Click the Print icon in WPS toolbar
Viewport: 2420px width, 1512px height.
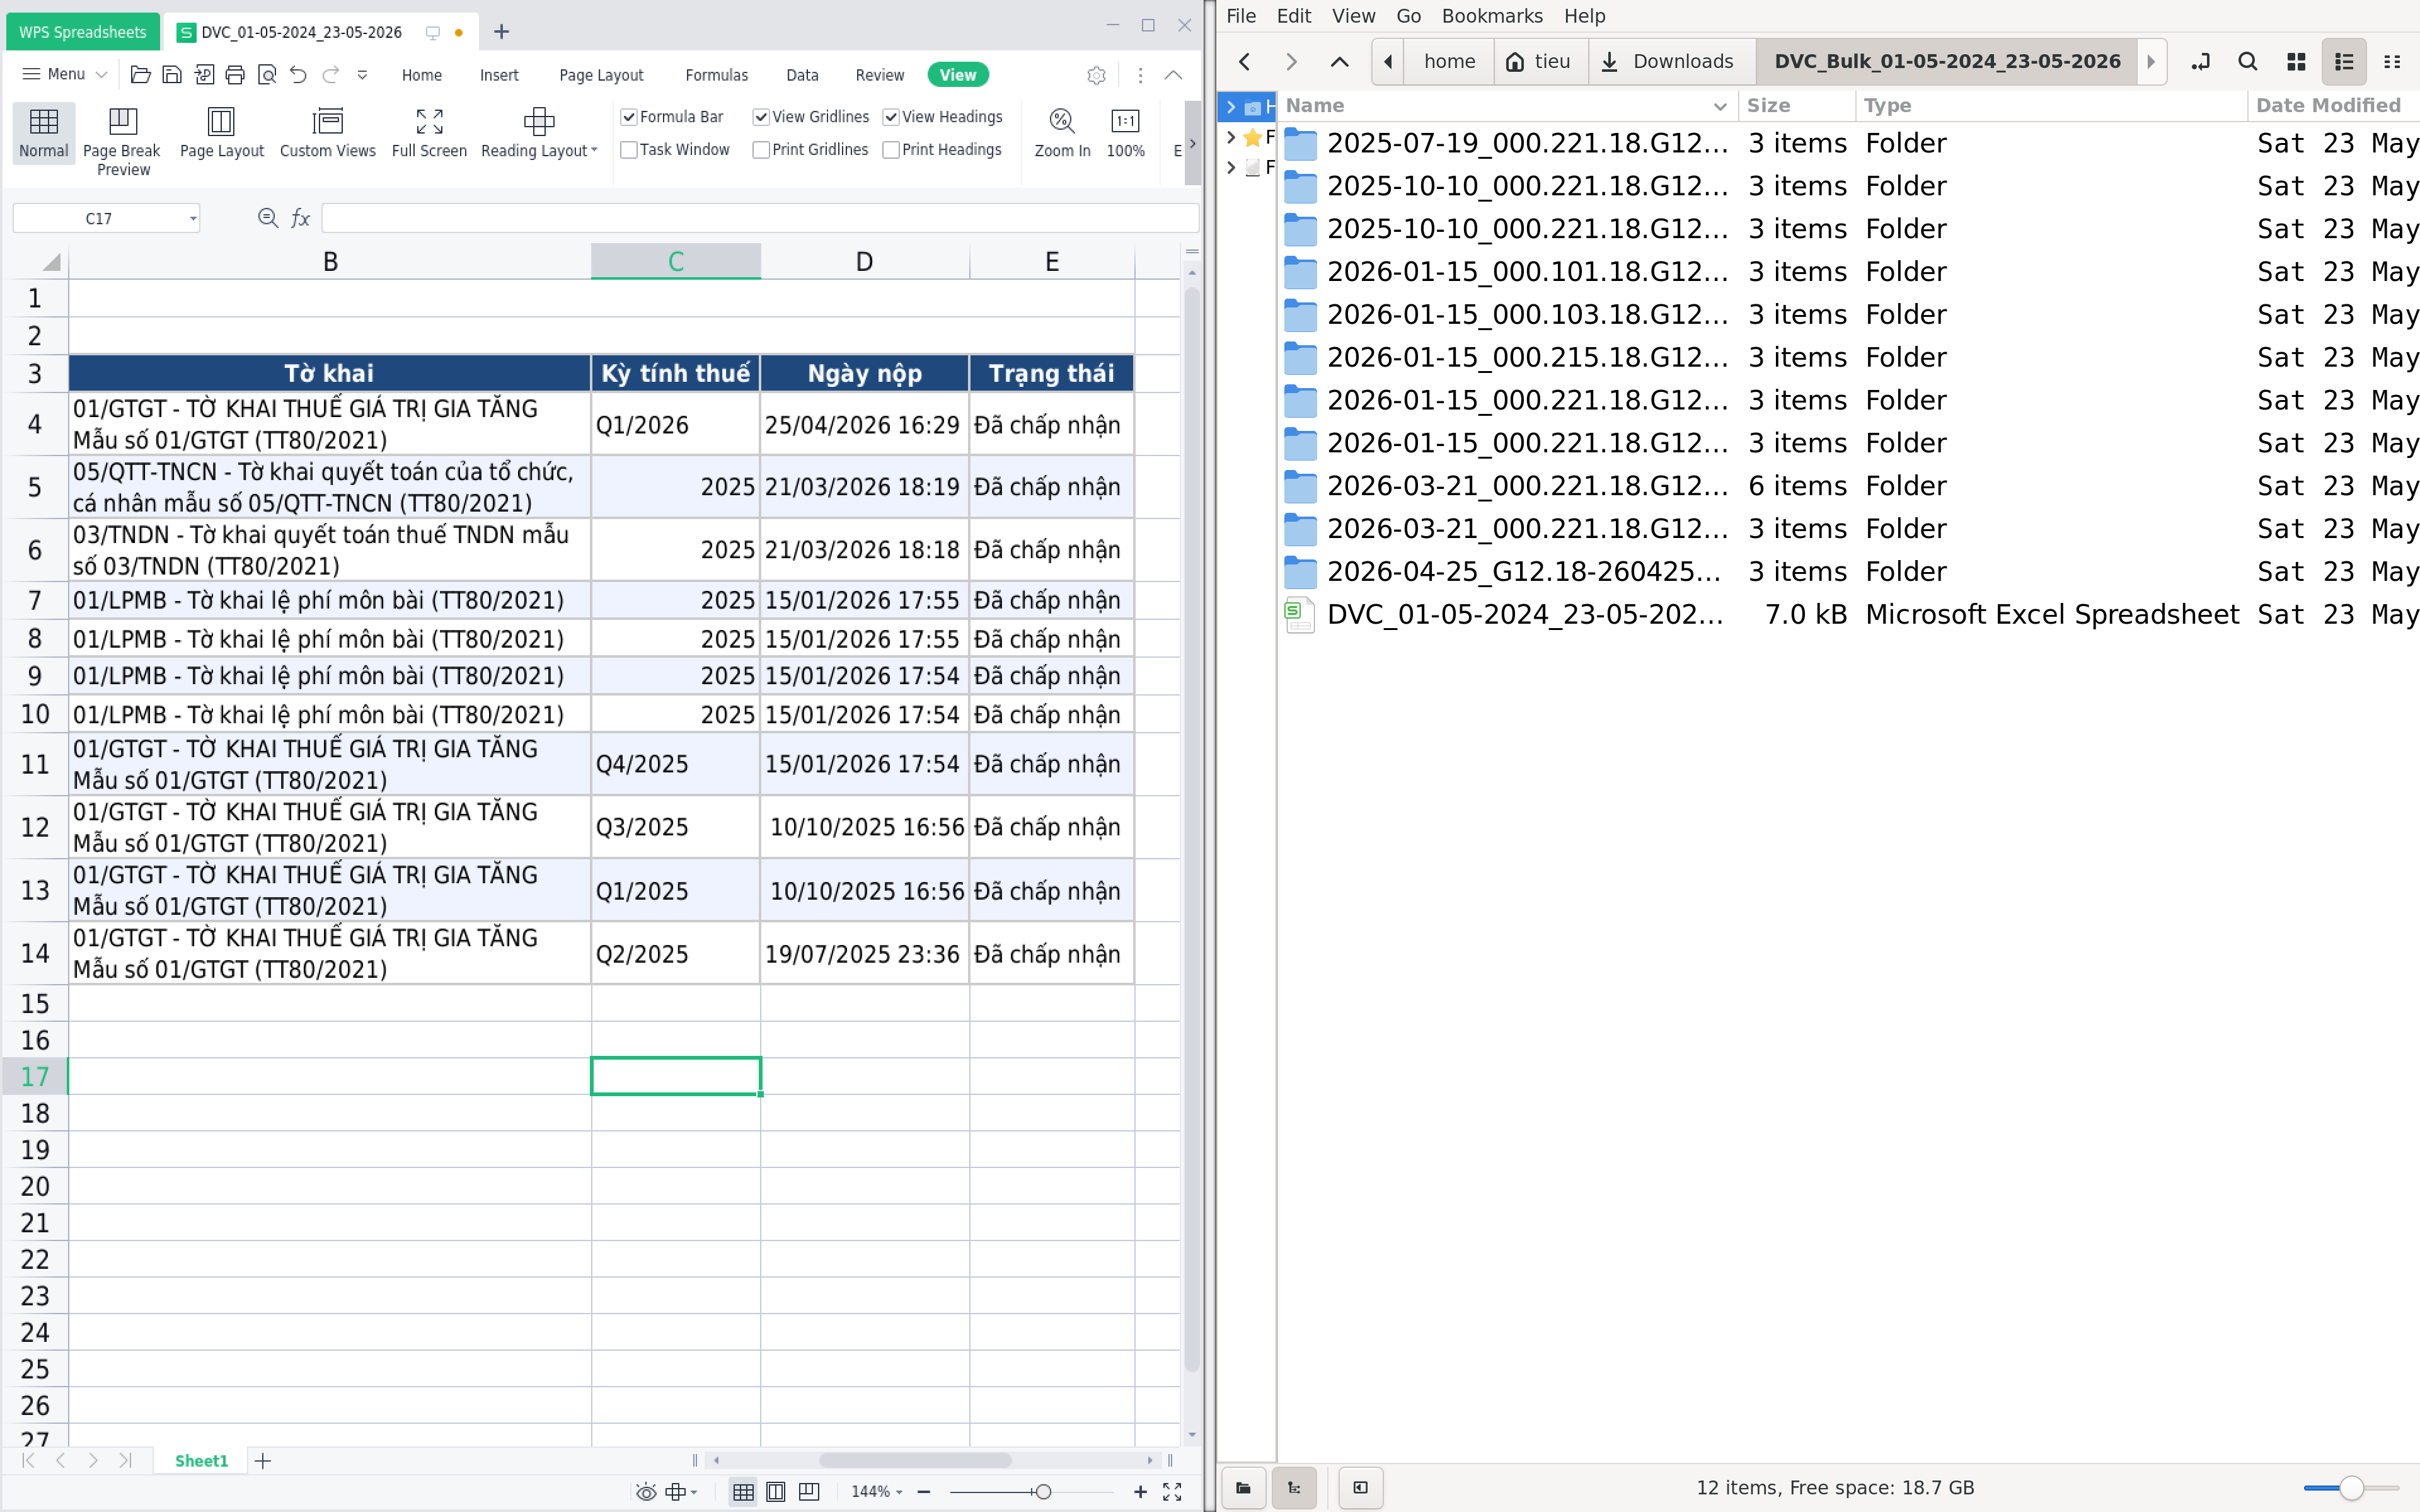[235, 75]
